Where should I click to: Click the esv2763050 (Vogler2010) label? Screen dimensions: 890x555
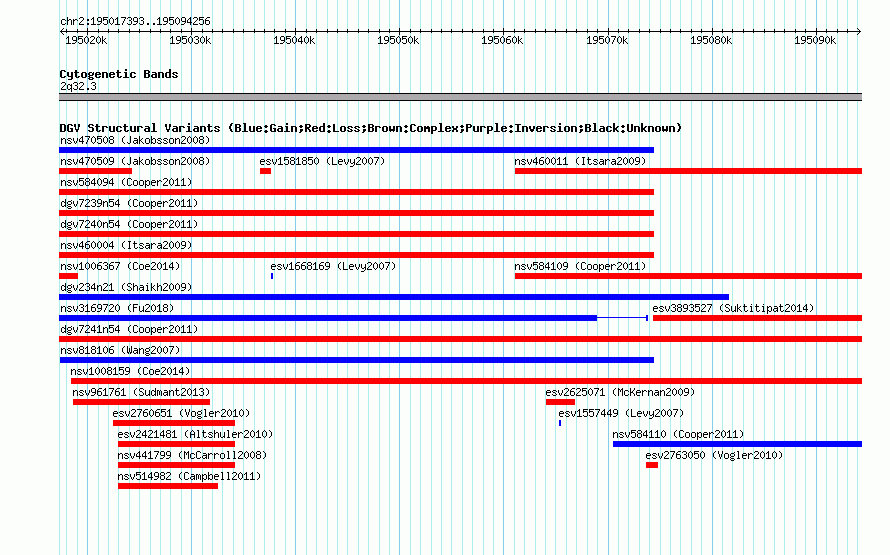click(714, 455)
